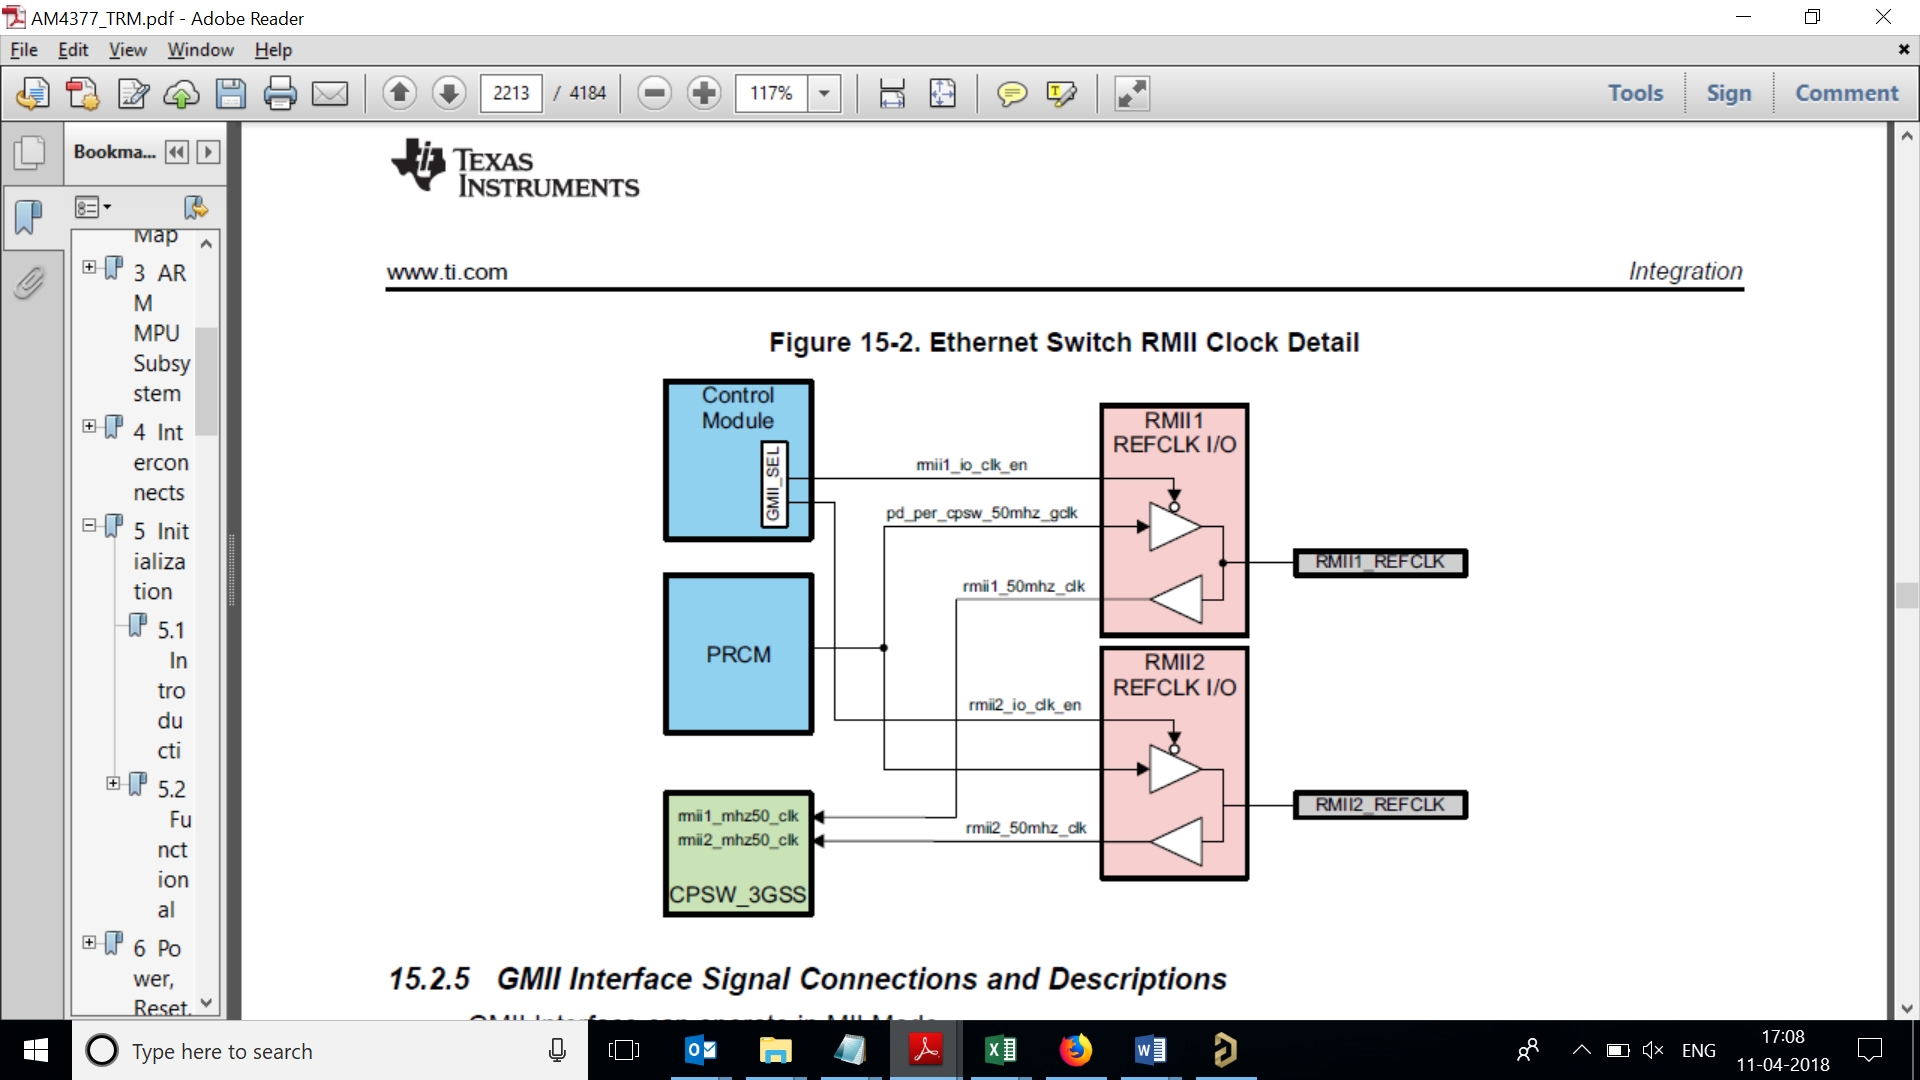Click the upload to cloud icon
The height and width of the screenshot is (1080, 1920).
[182, 94]
